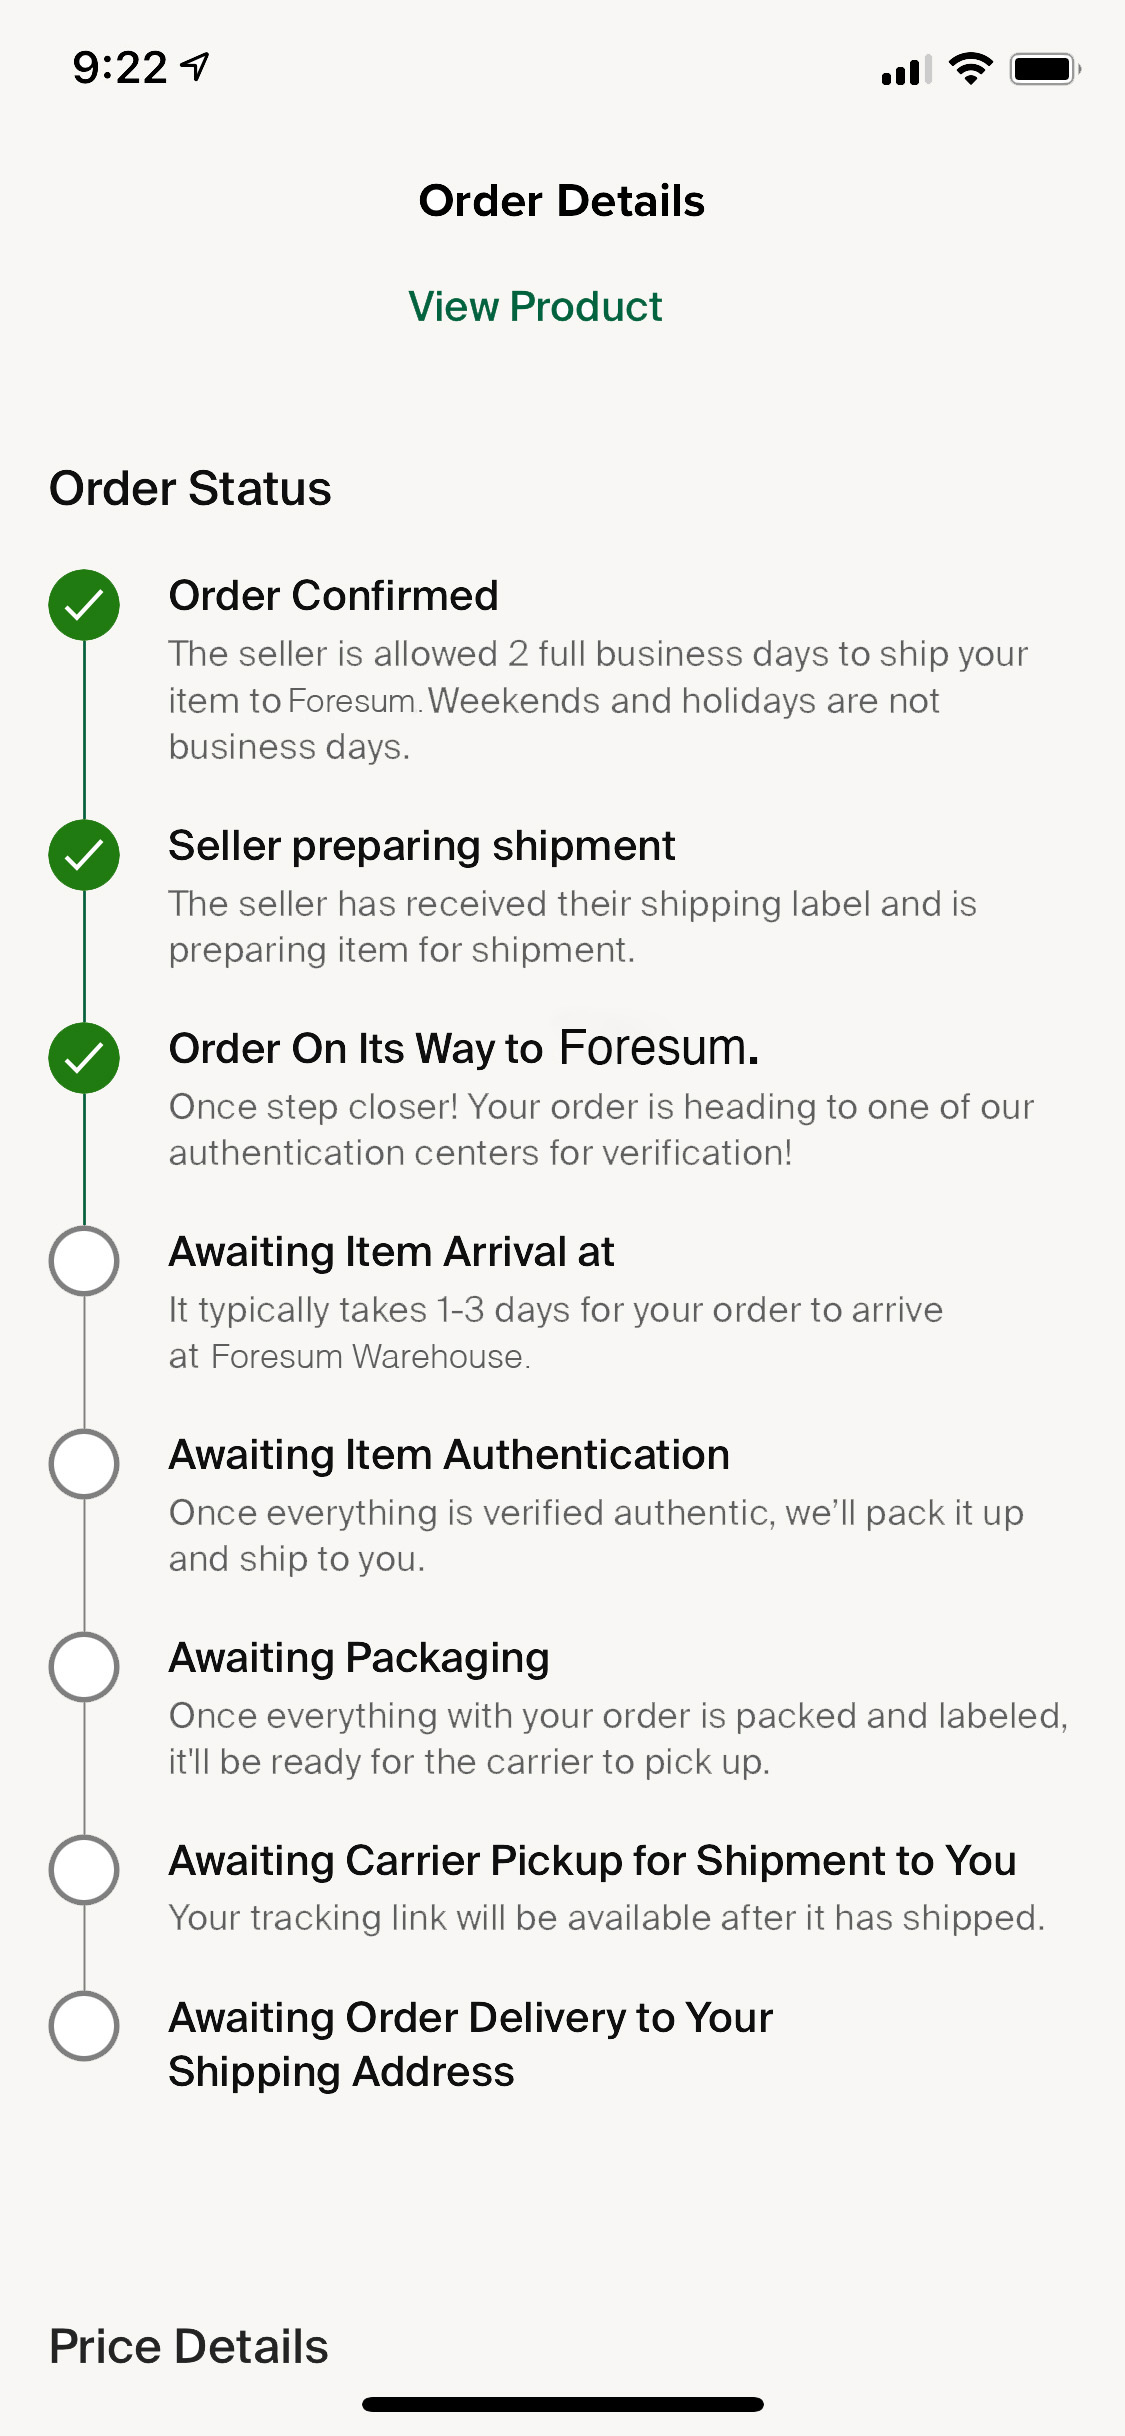
Task: Tap the battery icon in status bar
Action: (x=1045, y=69)
